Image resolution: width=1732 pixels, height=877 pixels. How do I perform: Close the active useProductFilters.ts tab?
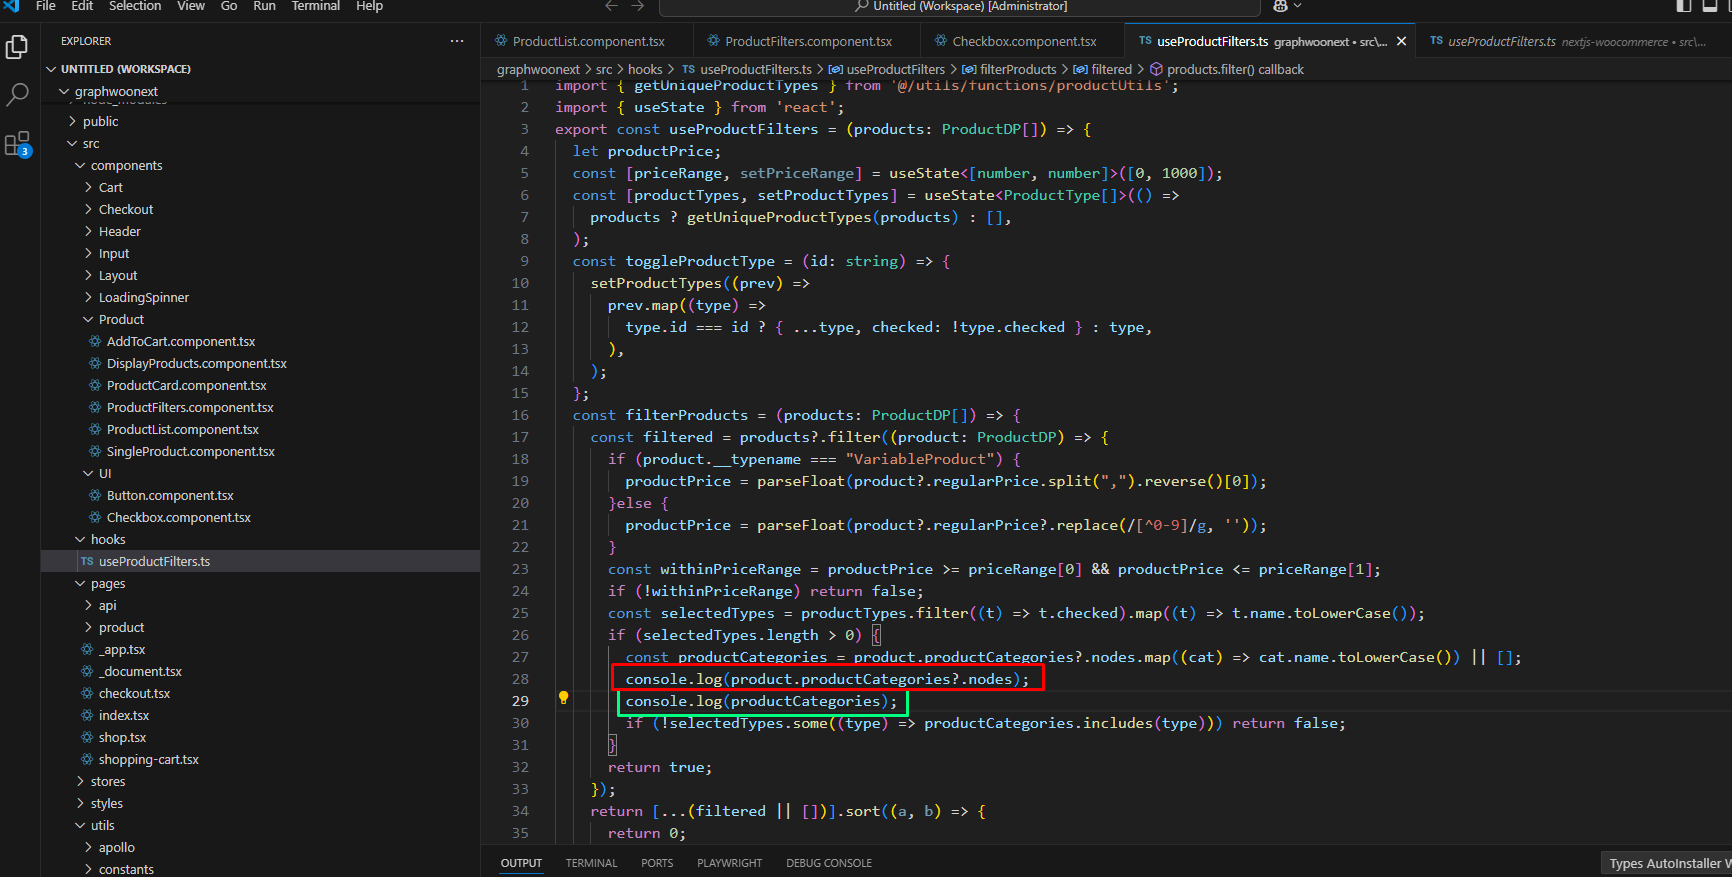1401,42
